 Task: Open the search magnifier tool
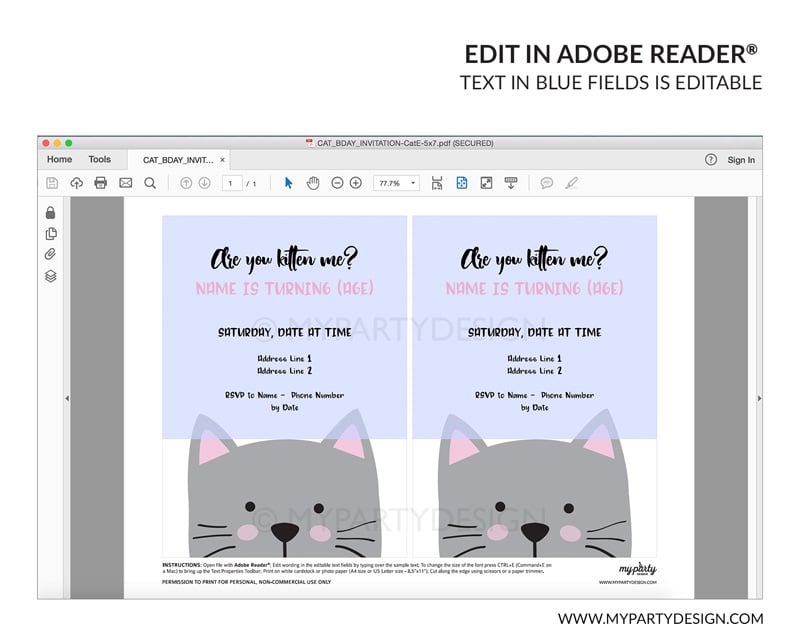(150, 183)
